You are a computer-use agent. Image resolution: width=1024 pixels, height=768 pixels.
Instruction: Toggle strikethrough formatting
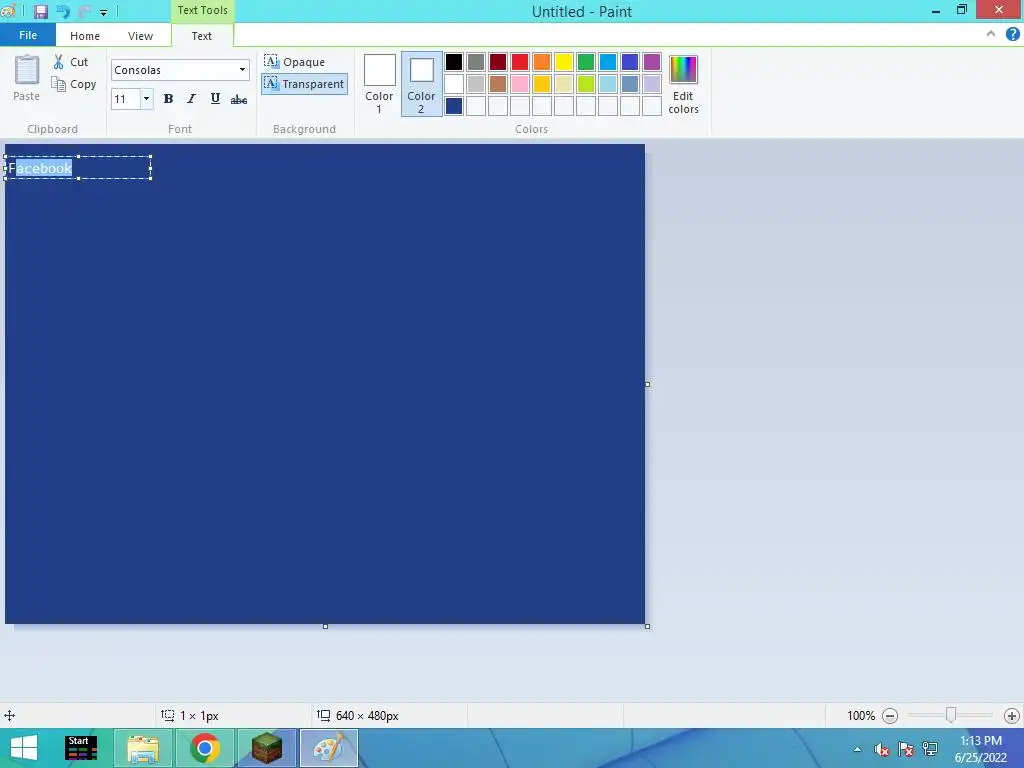tap(239, 99)
